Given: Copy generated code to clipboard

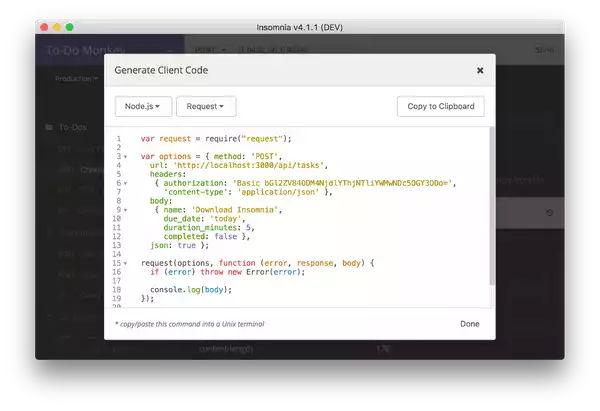Looking at the screenshot, I should (441, 106).
